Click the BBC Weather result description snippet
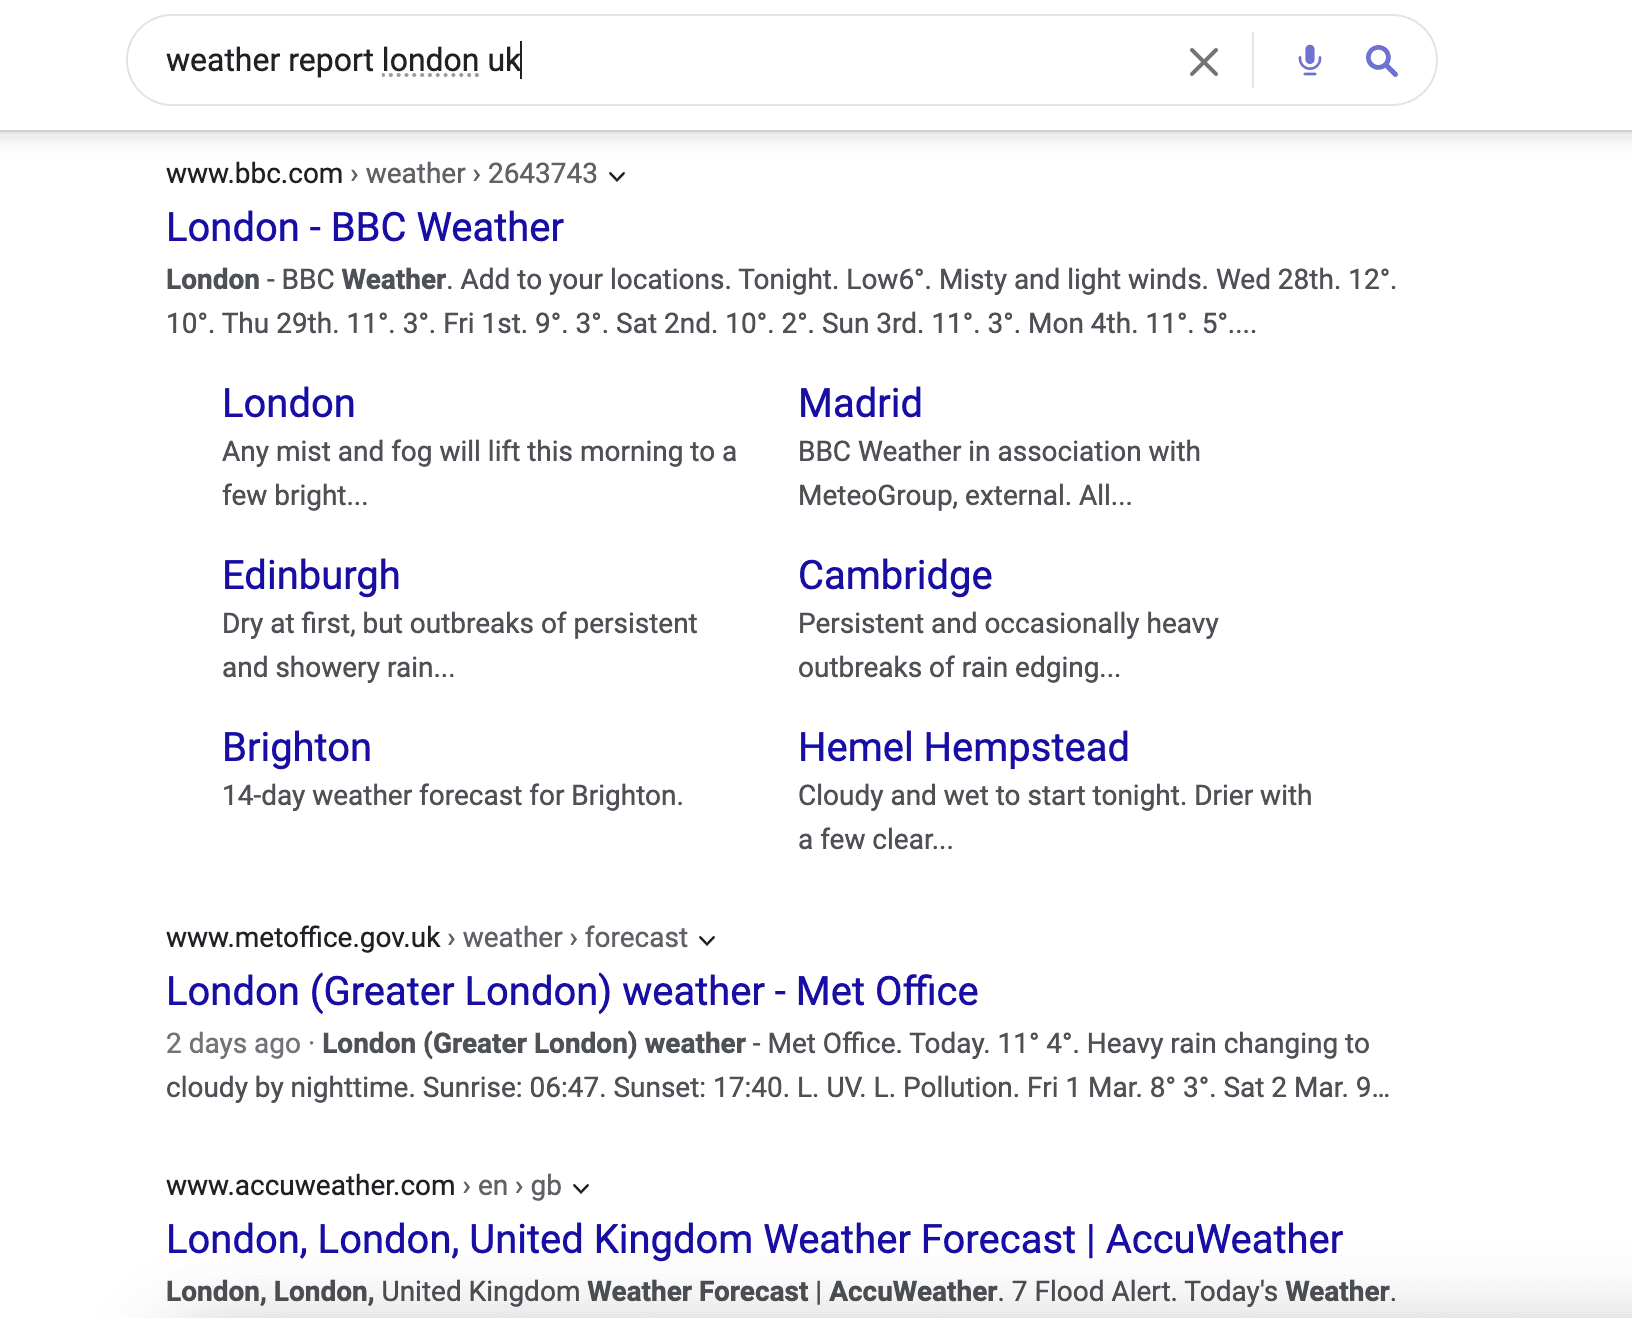1632x1318 pixels. coord(780,301)
